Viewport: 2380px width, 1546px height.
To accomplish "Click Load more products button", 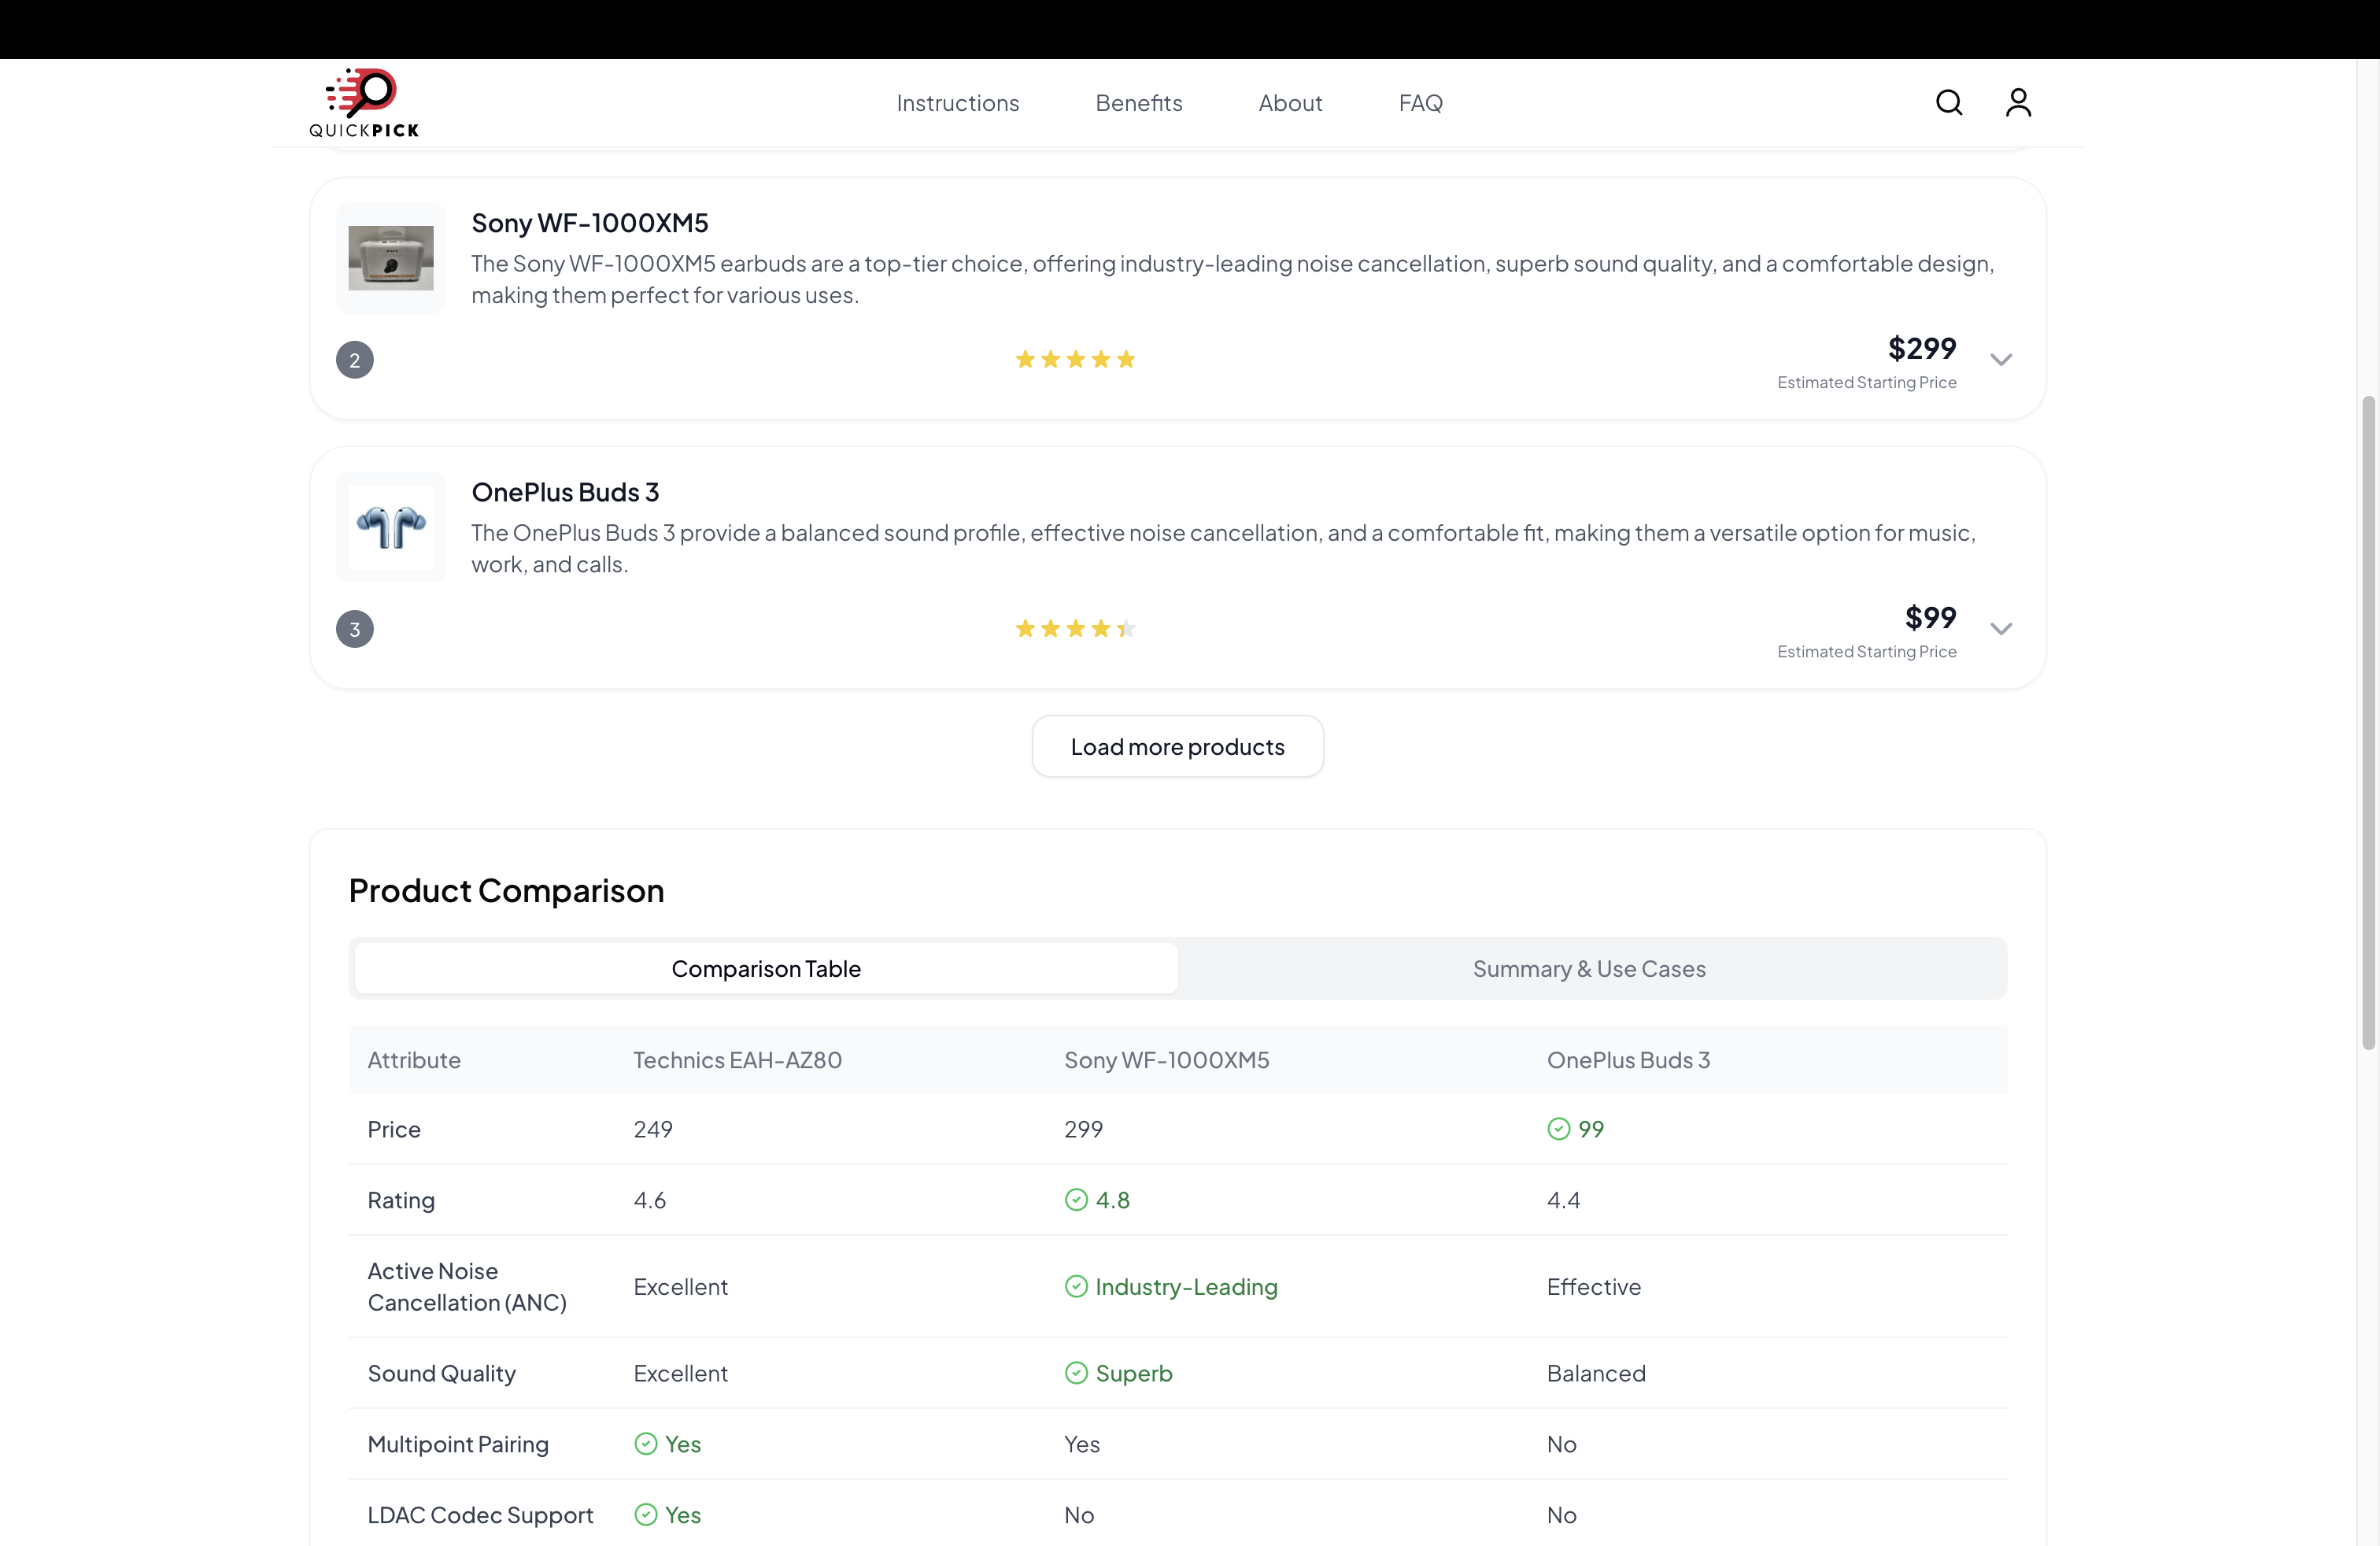I will coord(1177,746).
